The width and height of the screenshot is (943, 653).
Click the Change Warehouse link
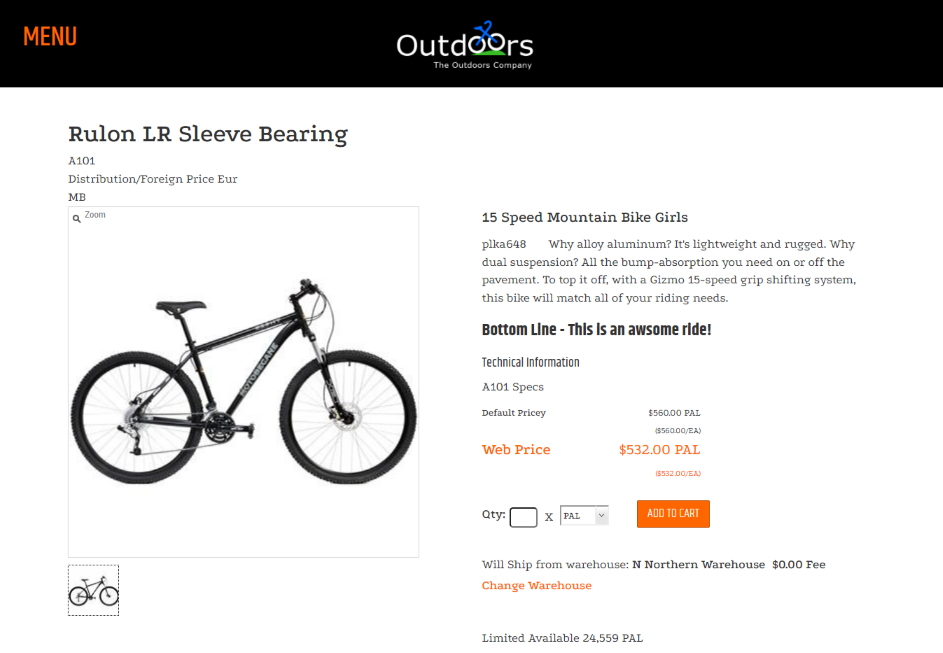pos(536,586)
